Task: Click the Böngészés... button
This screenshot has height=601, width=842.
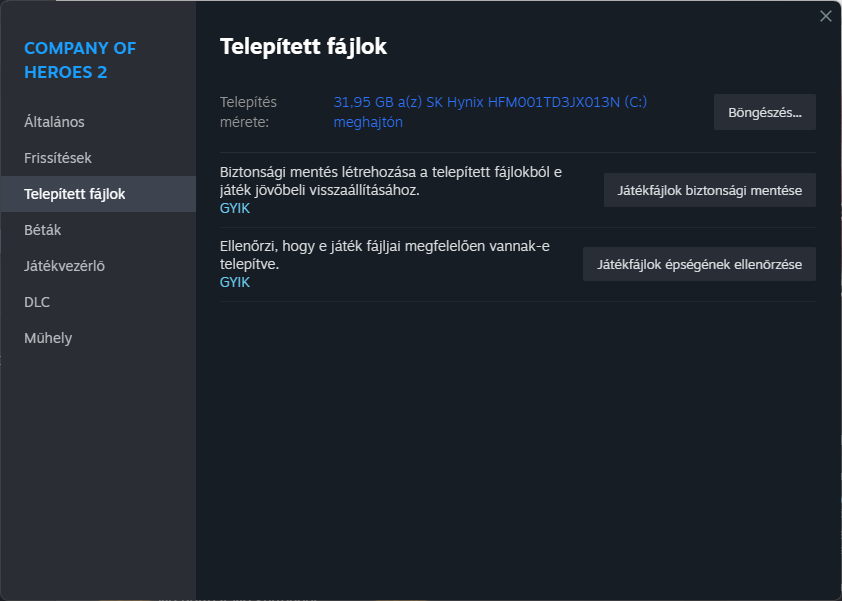Action: click(x=764, y=113)
